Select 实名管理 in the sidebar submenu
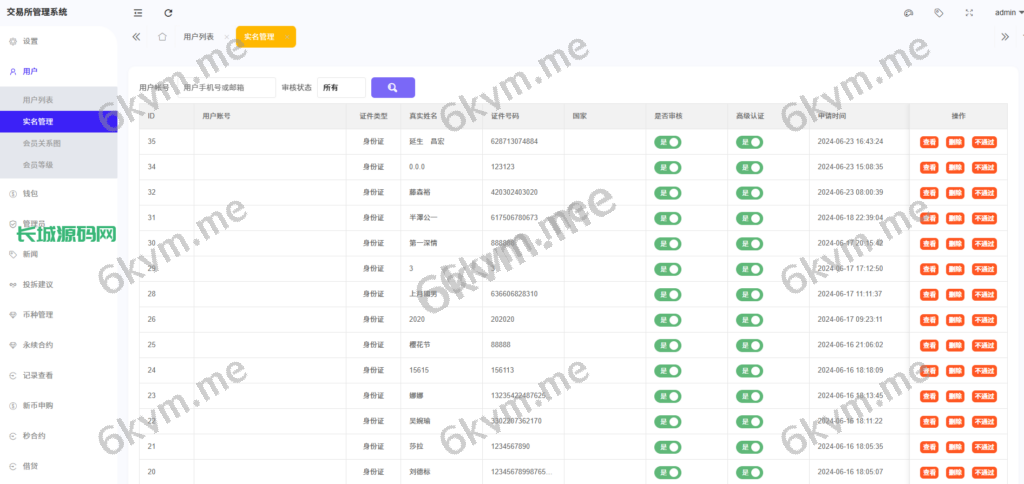 59,121
